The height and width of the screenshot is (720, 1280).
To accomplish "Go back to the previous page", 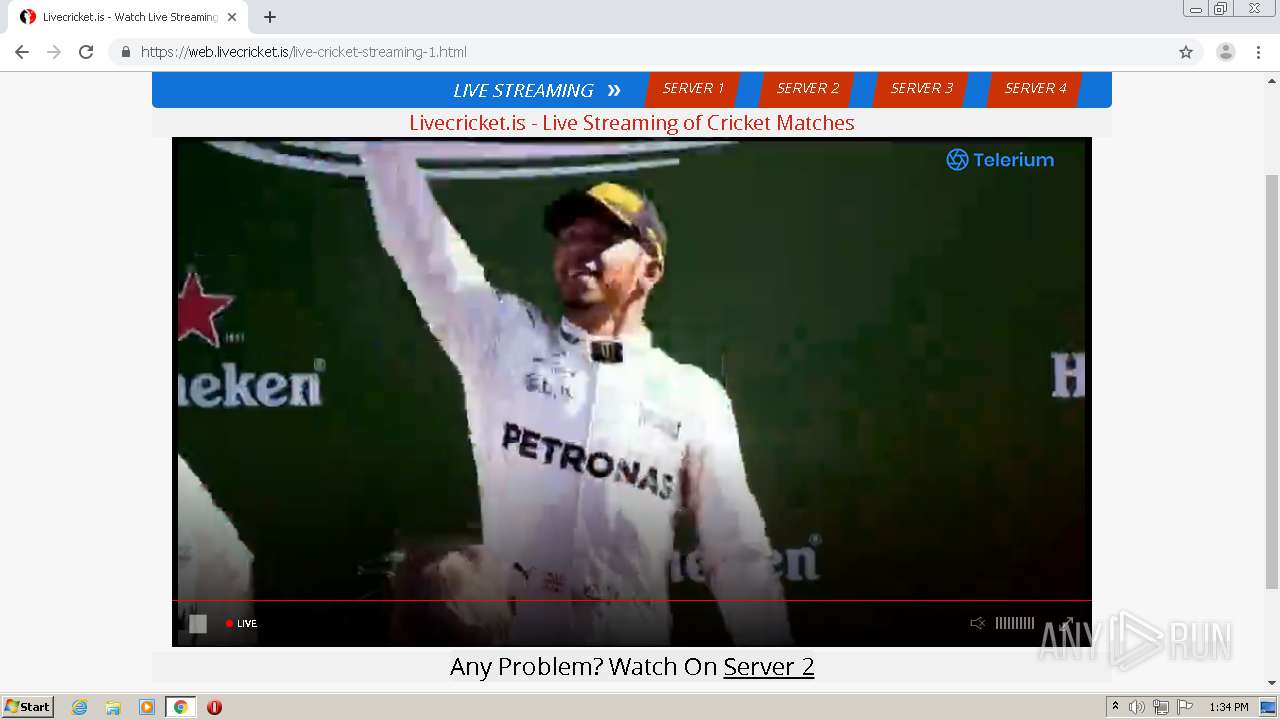I will tap(22, 52).
